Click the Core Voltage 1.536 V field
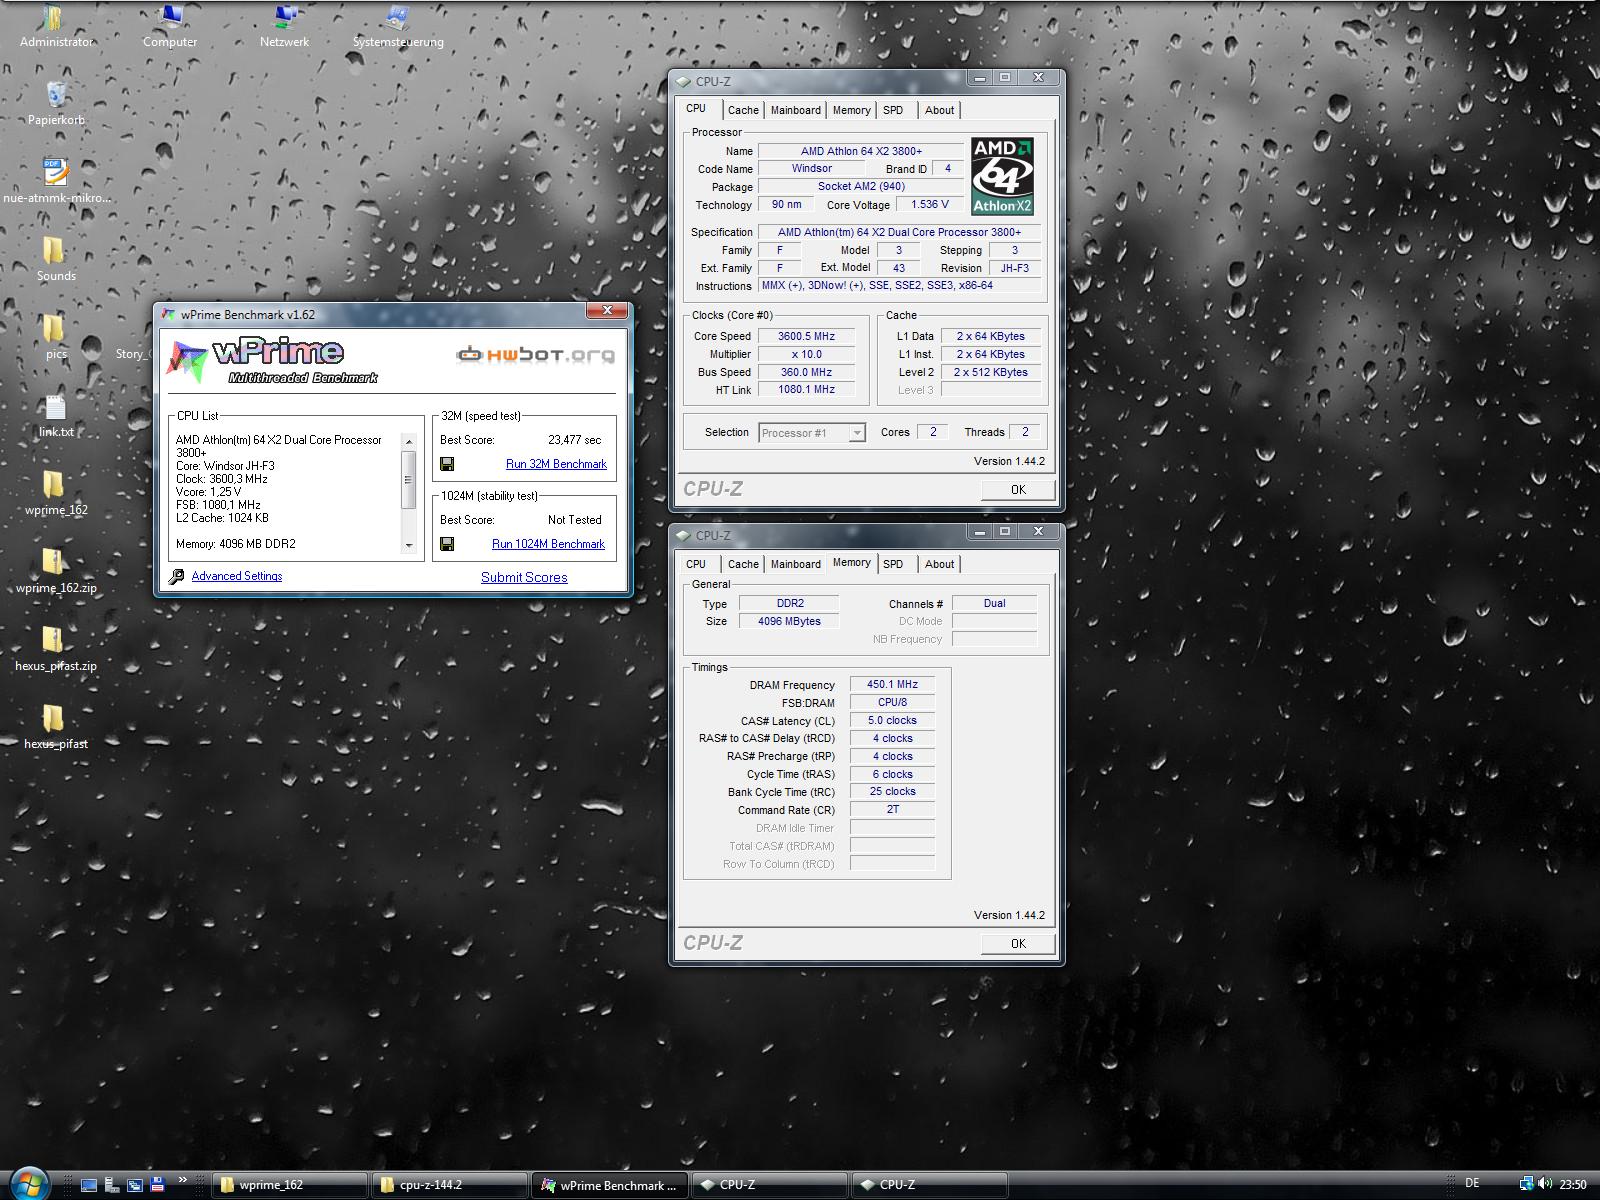Viewport: 1600px width, 1200px height. click(x=930, y=204)
